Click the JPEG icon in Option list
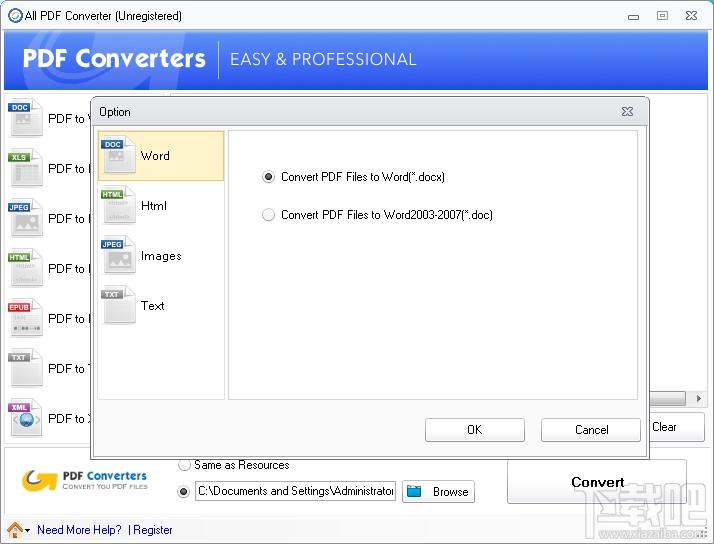714x544 pixels. (x=118, y=255)
